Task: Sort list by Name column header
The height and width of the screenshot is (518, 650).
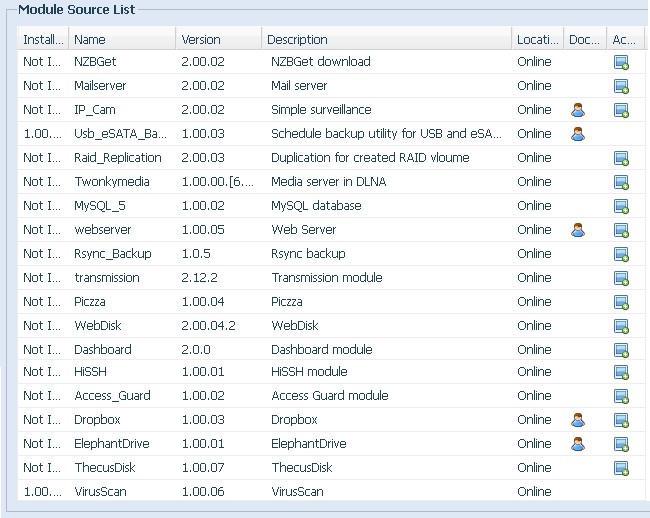Action: 122,39
